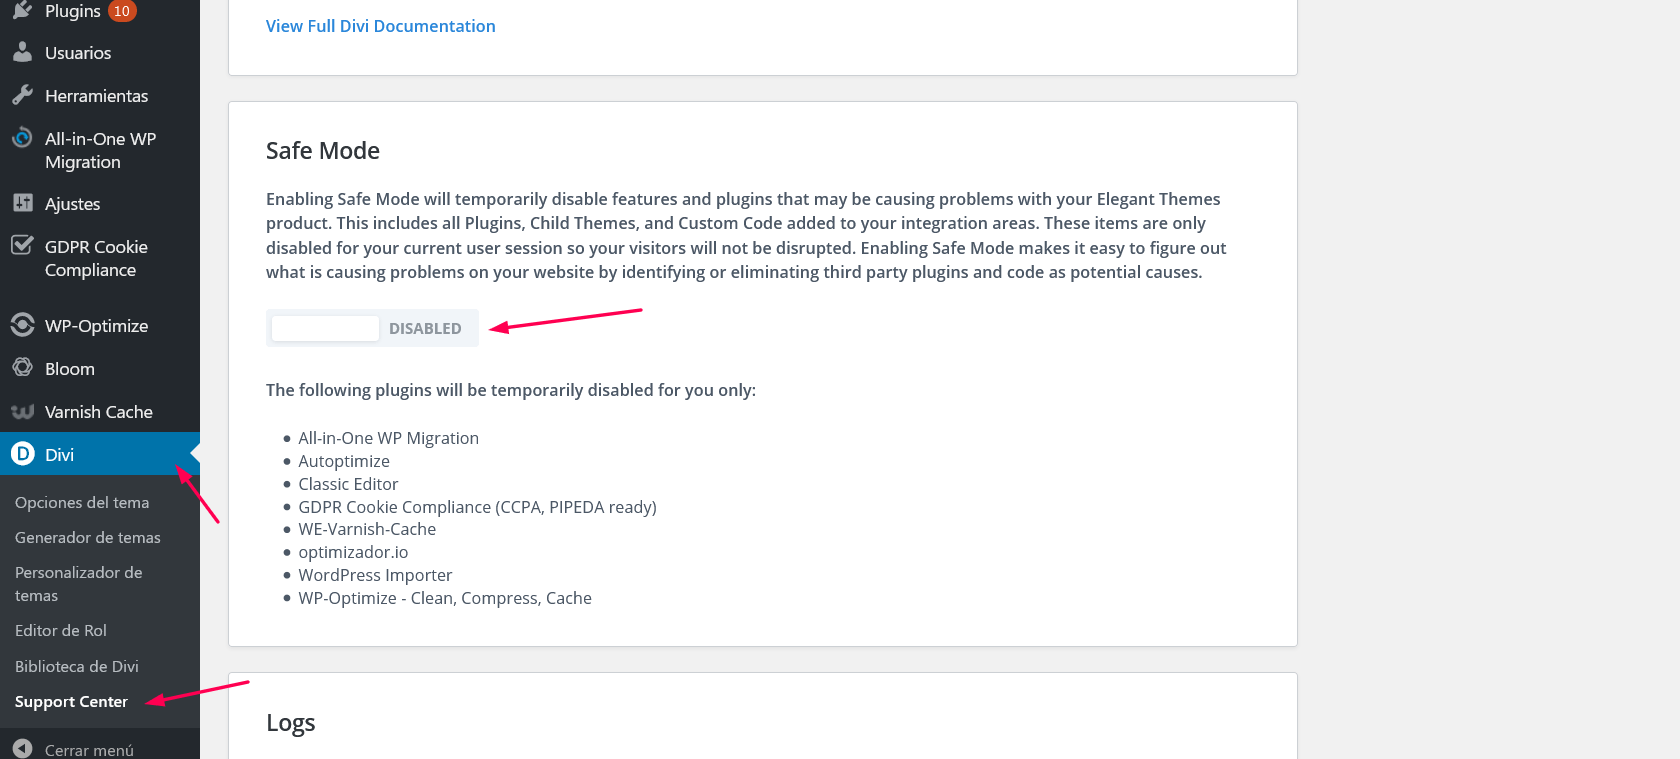
Task: Select Support Center submenu item
Action: point(71,701)
